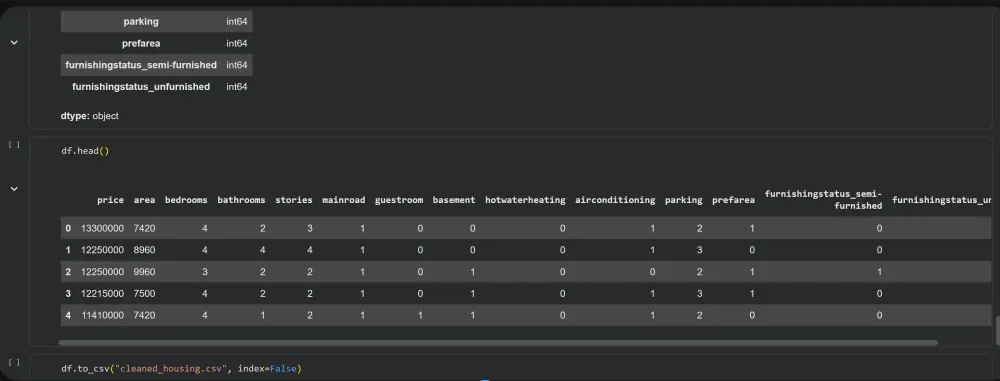Click row index 4 of the dataframe
The width and height of the screenshot is (1000, 381).
pyautogui.click(x=68, y=315)
